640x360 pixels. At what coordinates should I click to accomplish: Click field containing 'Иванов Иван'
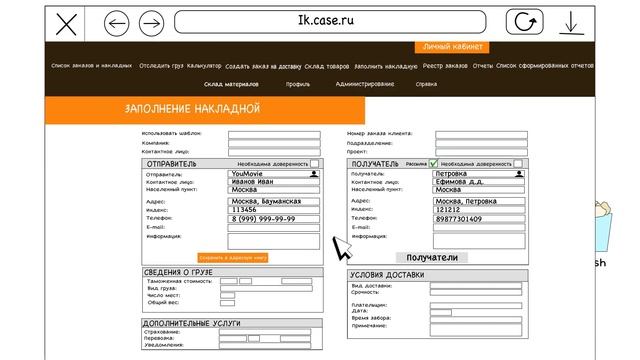point(273,182)
